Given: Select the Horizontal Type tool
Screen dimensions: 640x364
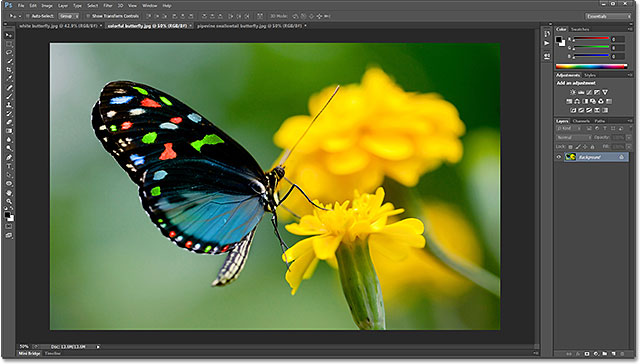Looking at the screenshot, I should pos(9,166).
